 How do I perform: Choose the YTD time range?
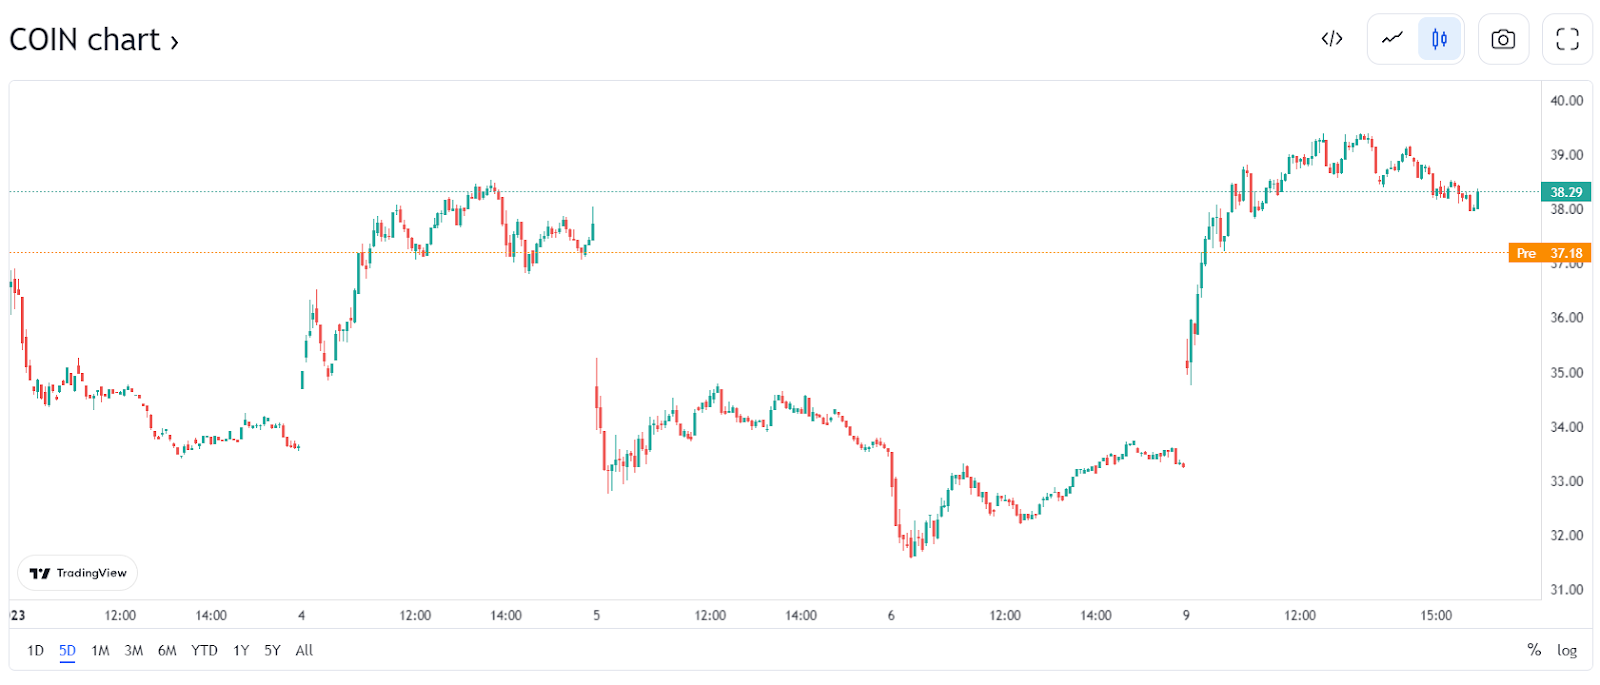tap(204, 650)
